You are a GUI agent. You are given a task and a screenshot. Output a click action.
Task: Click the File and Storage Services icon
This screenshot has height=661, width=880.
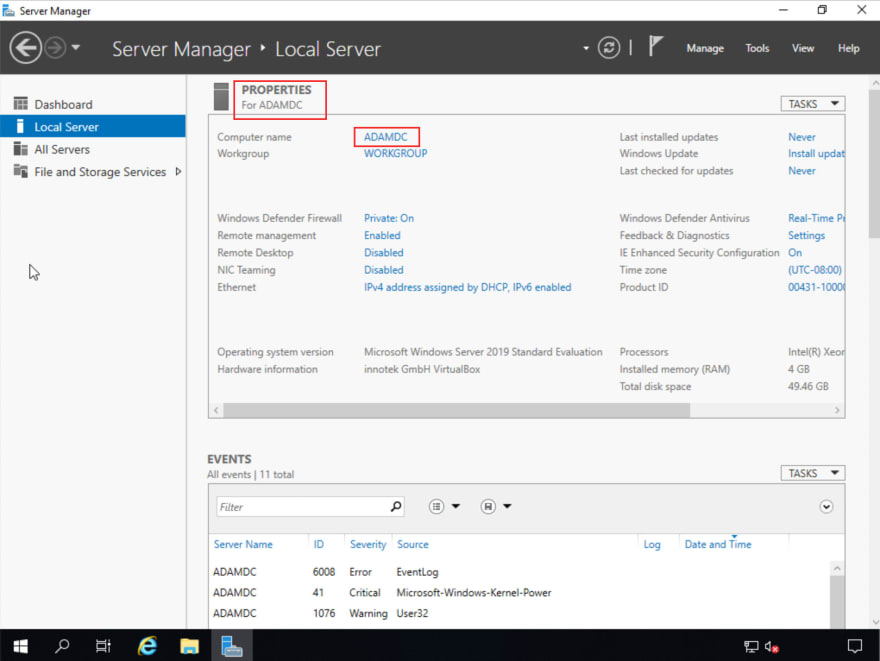[x=21, y=171]
